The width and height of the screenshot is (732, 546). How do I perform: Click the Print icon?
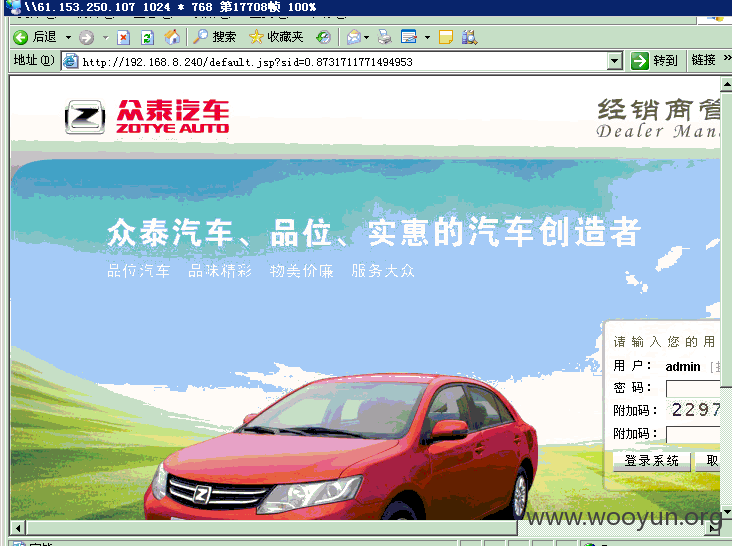[385, 37]
